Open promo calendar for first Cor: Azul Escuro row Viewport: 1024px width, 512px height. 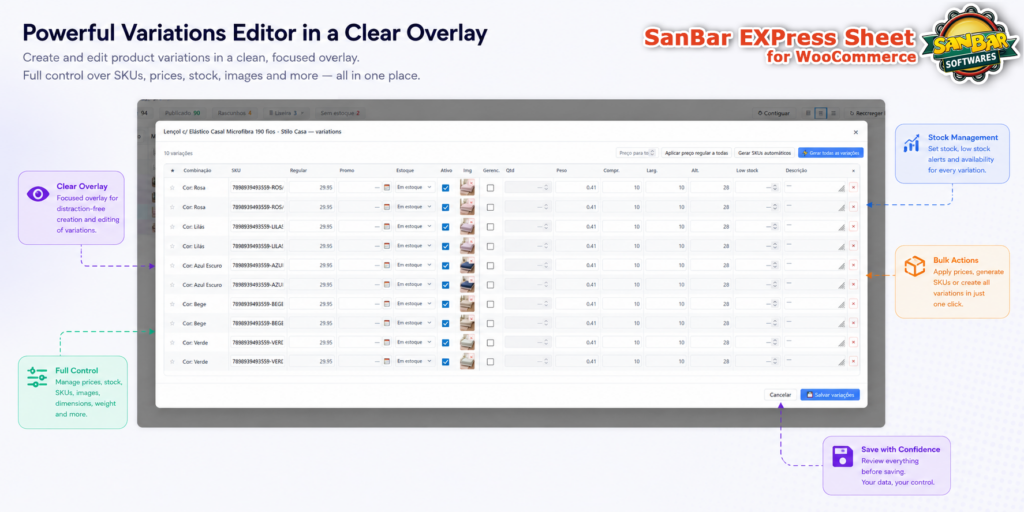(x=387, y=265)
